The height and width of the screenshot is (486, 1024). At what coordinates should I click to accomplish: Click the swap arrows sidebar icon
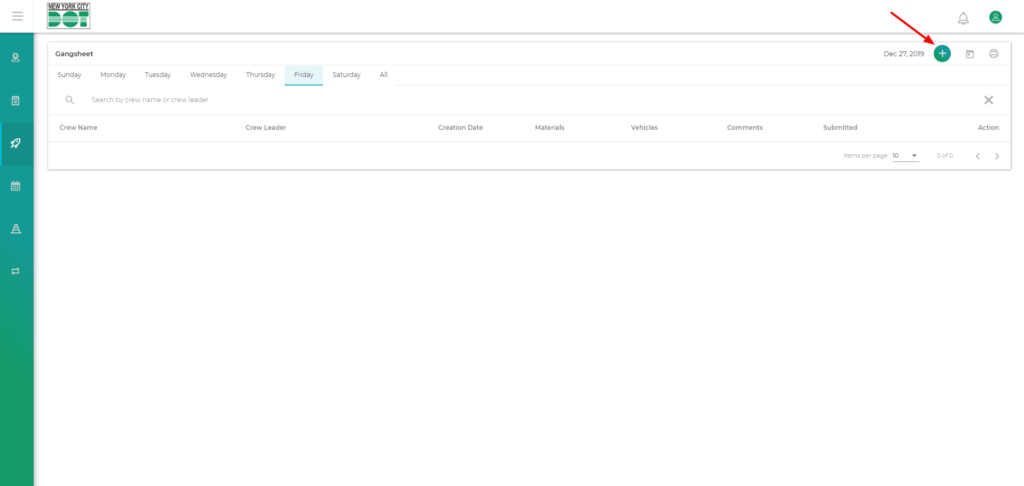click(16, 271)
